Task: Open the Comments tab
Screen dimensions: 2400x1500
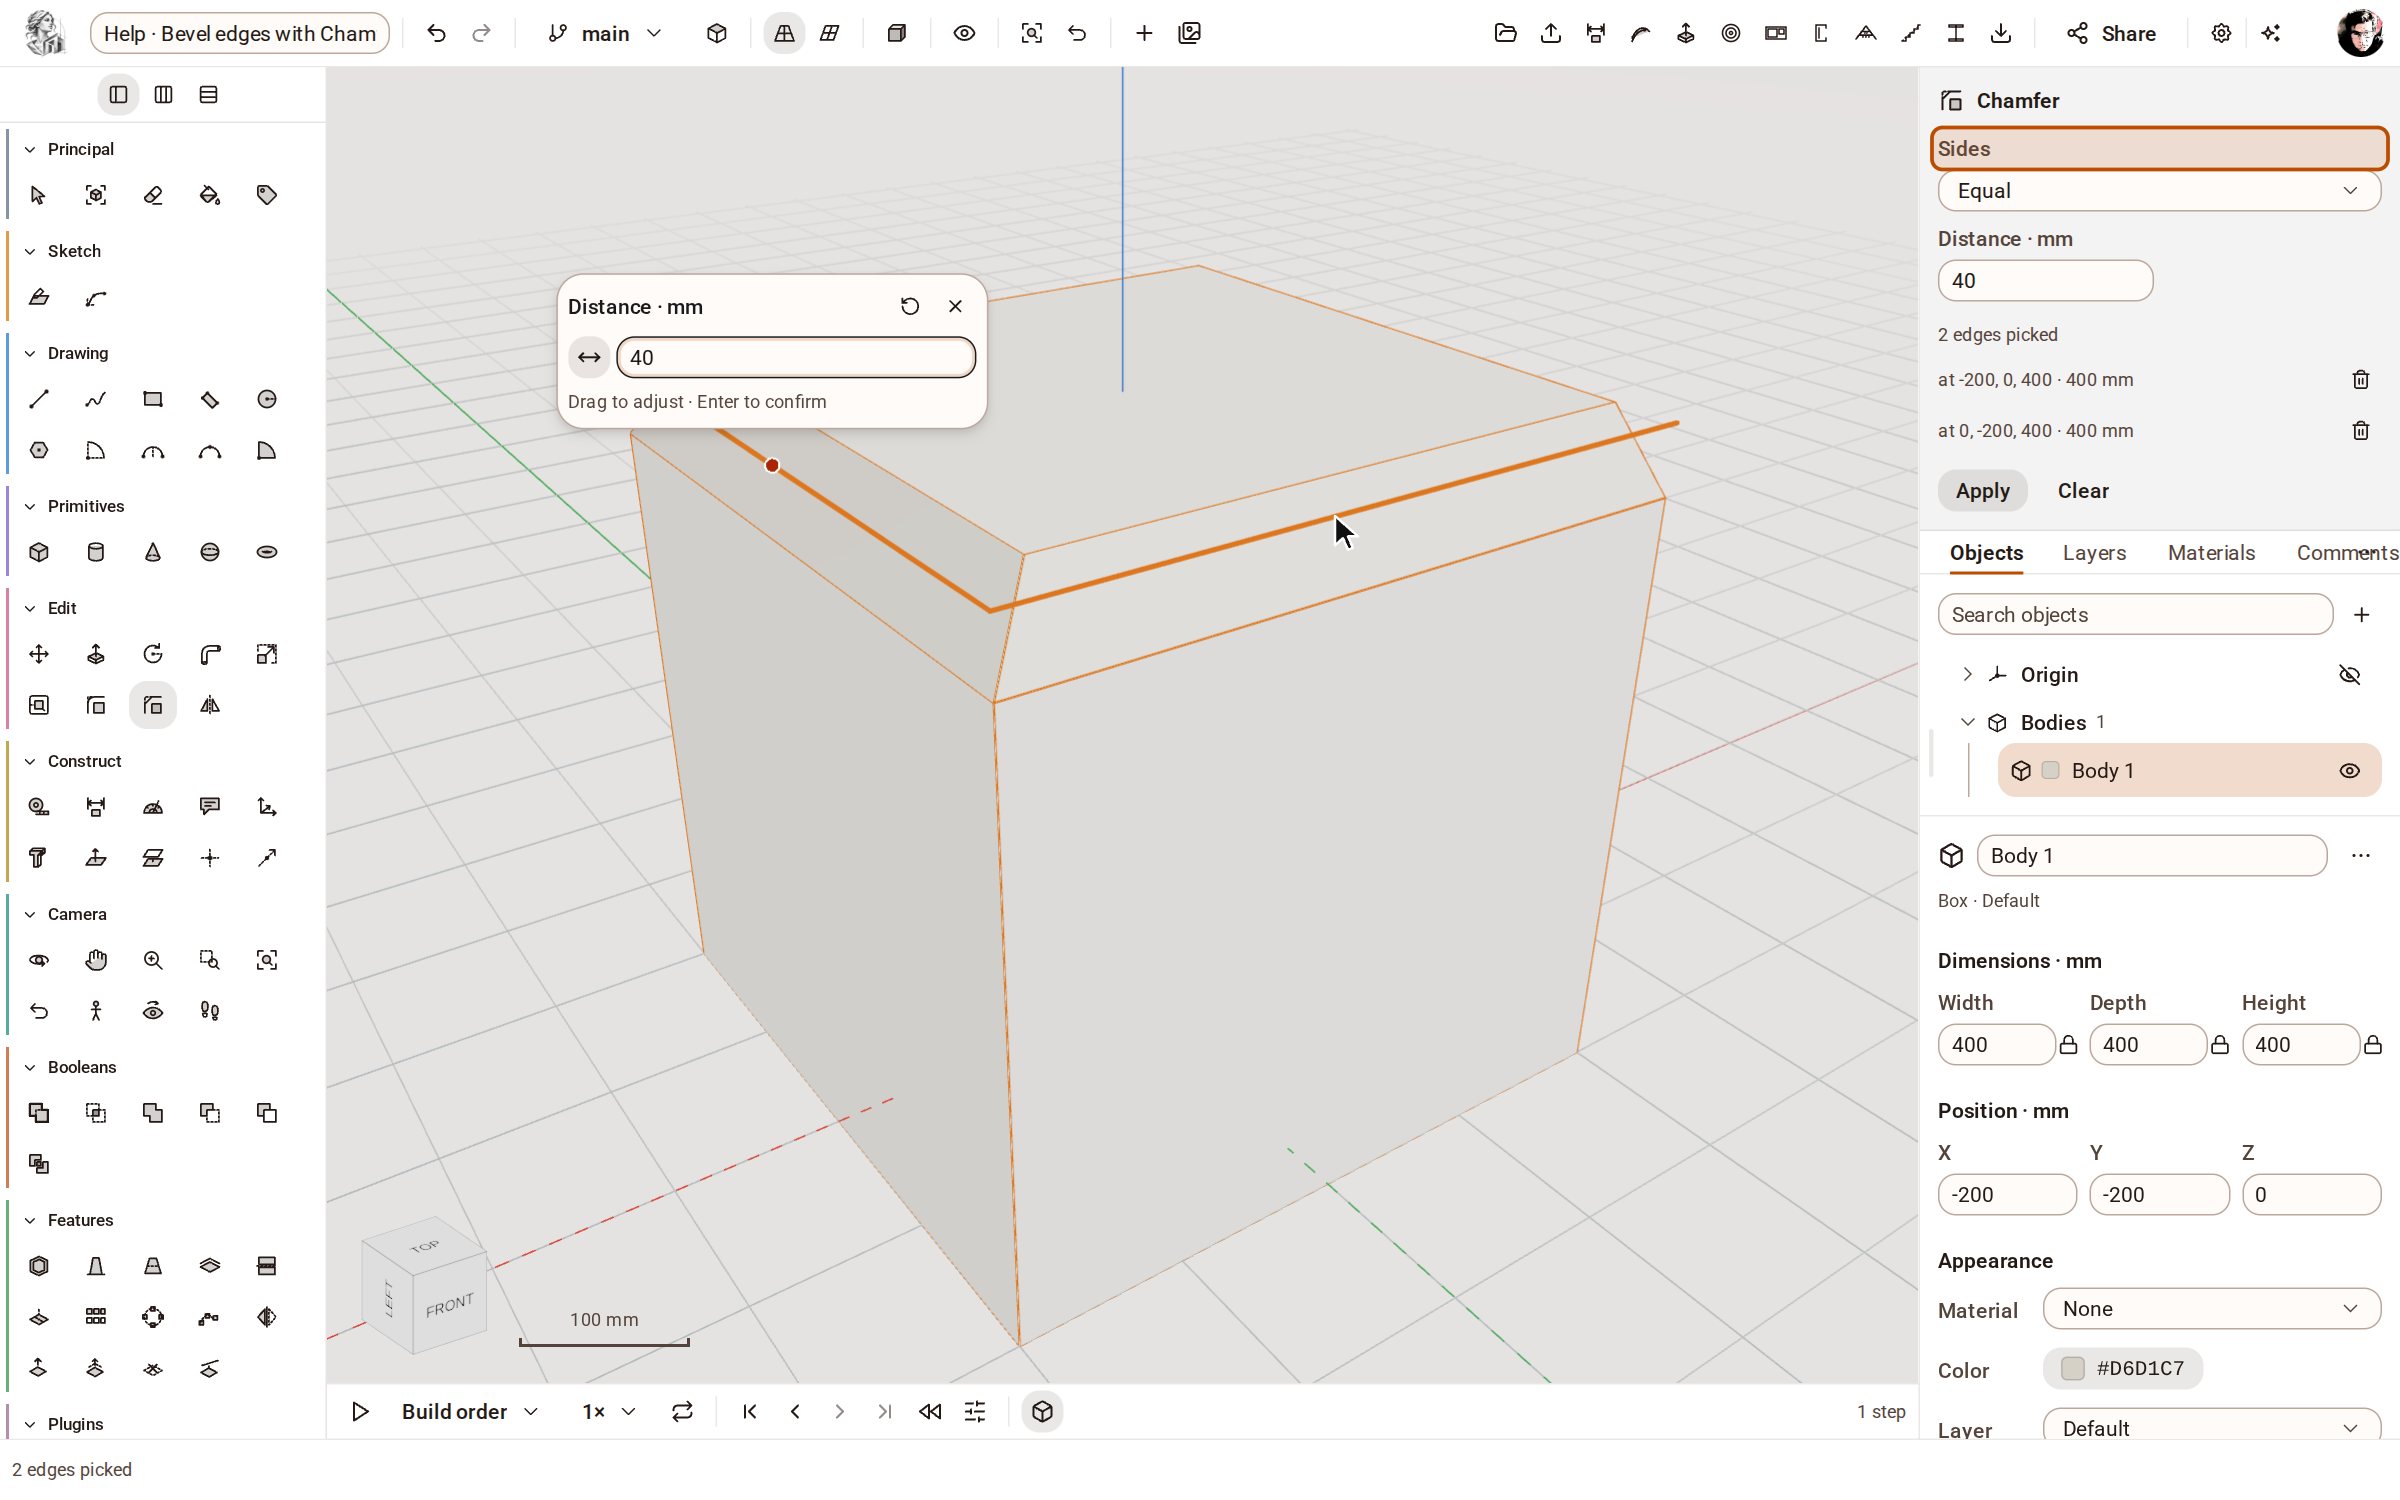Action: [2347, 553]
